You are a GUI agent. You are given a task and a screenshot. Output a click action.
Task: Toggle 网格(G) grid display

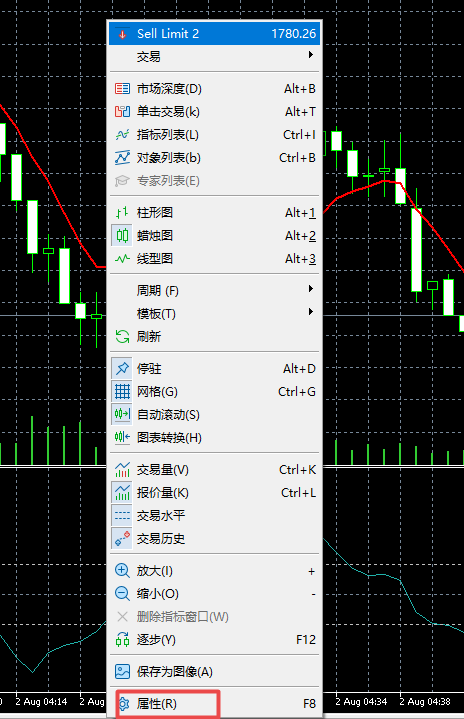[x=215, y=392]
